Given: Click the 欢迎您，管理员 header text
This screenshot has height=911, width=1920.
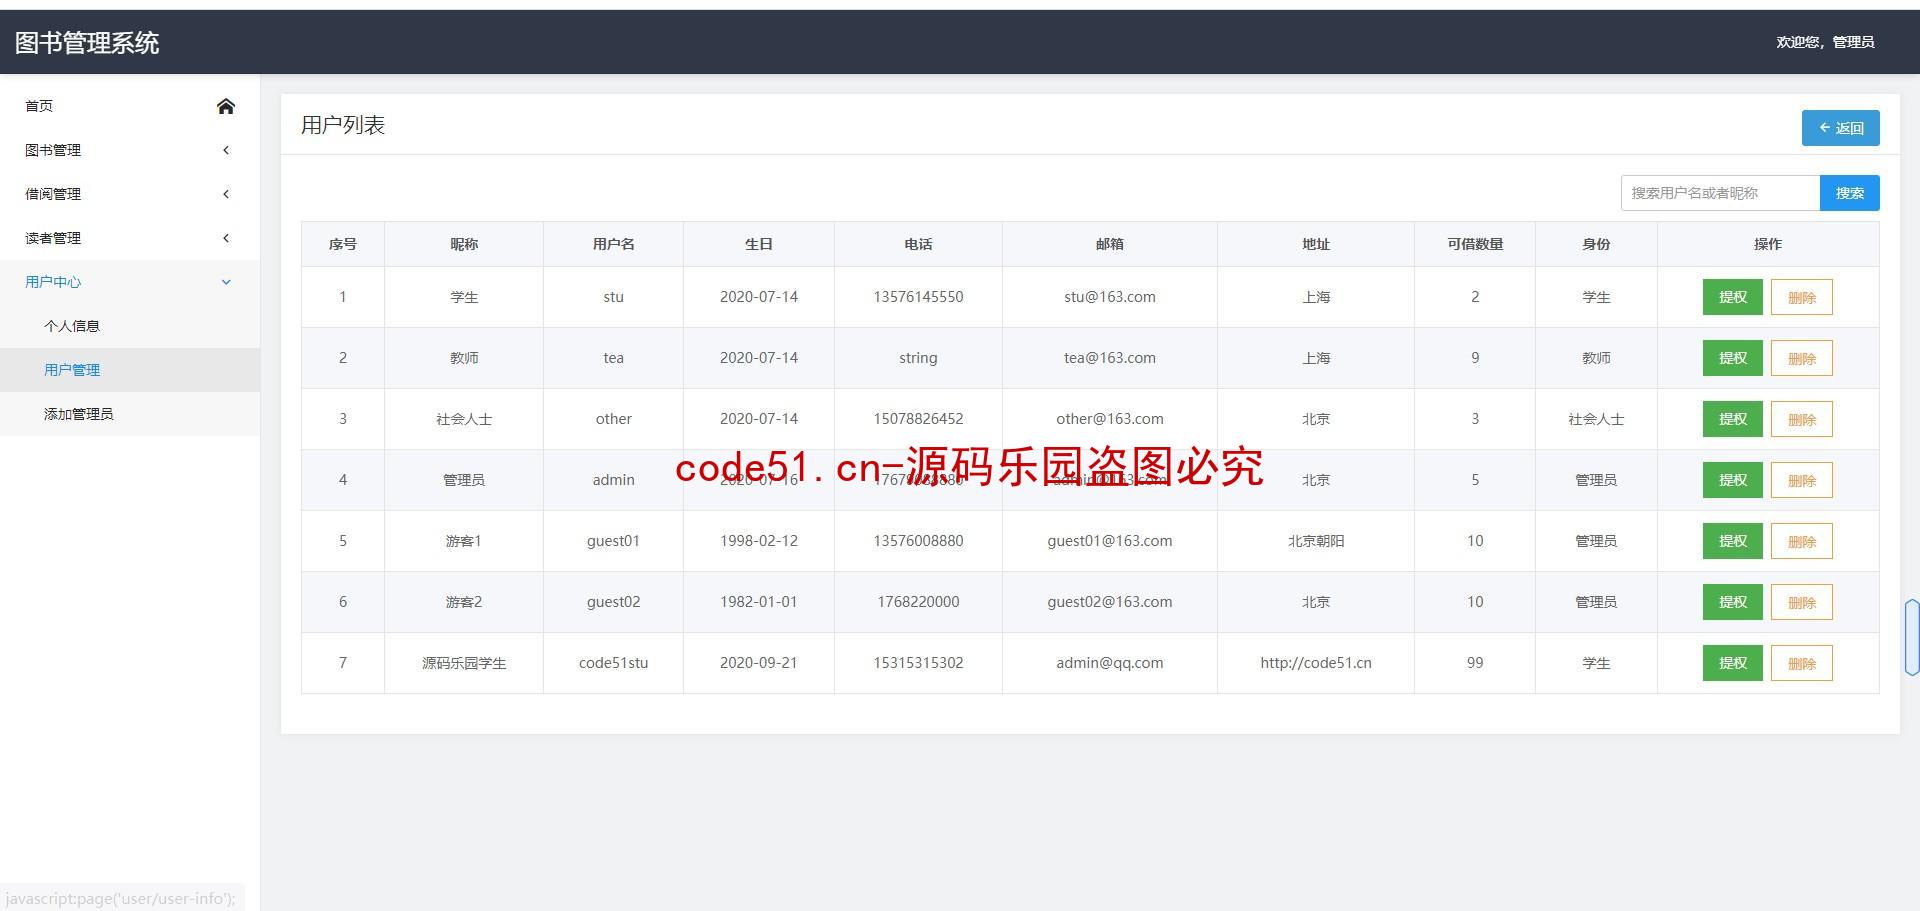Looking at the screenshot, I should 1825,42.
